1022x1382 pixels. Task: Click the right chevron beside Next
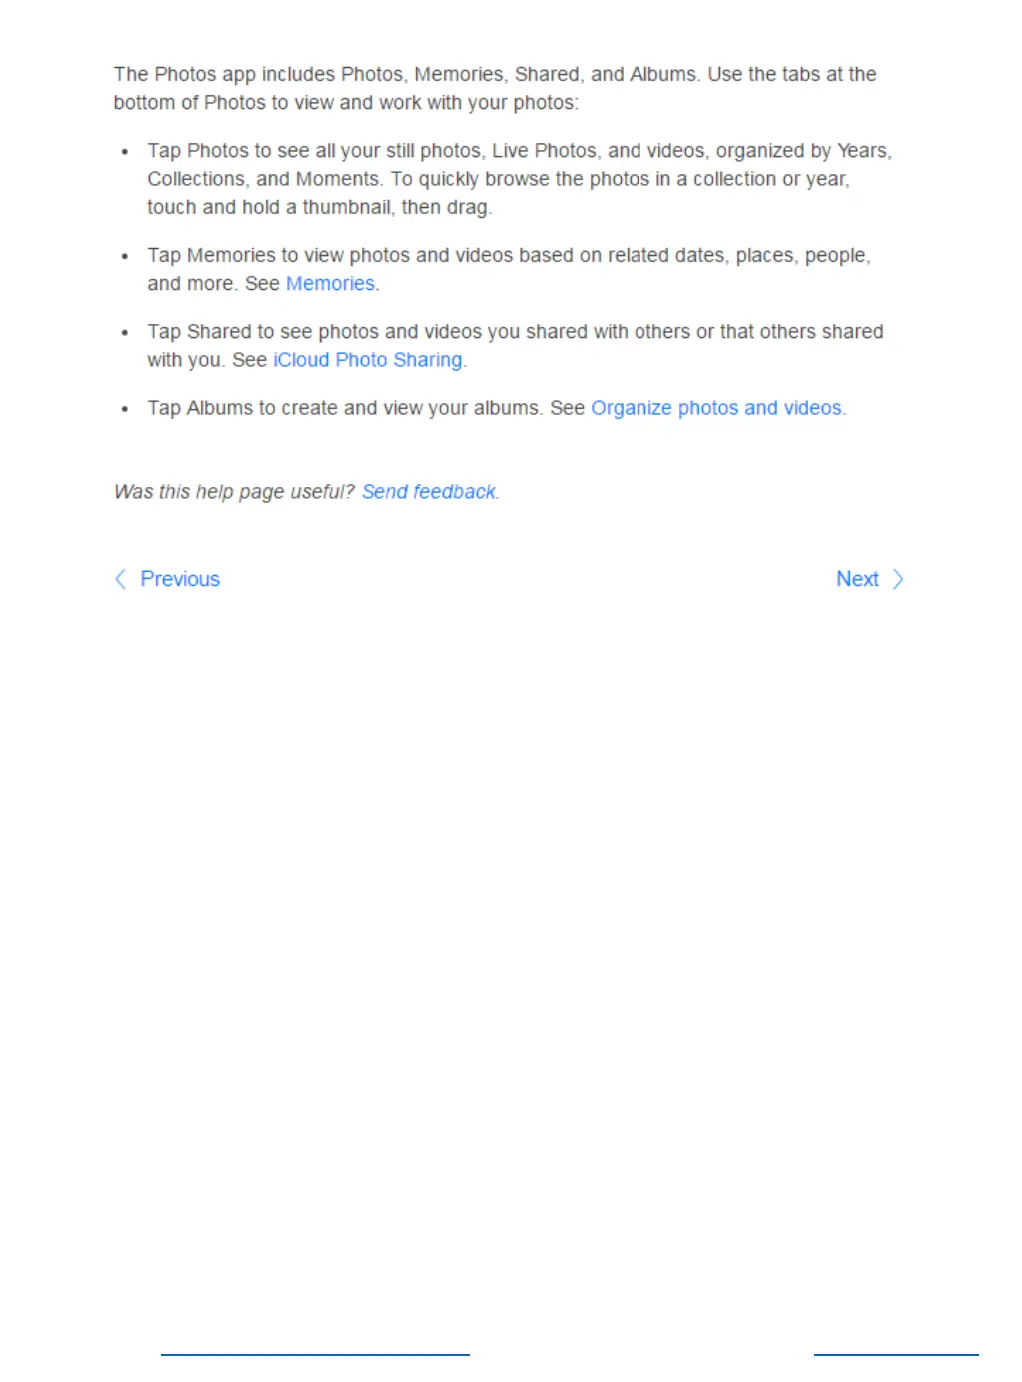pyautogui.click(x=897, y=579)
